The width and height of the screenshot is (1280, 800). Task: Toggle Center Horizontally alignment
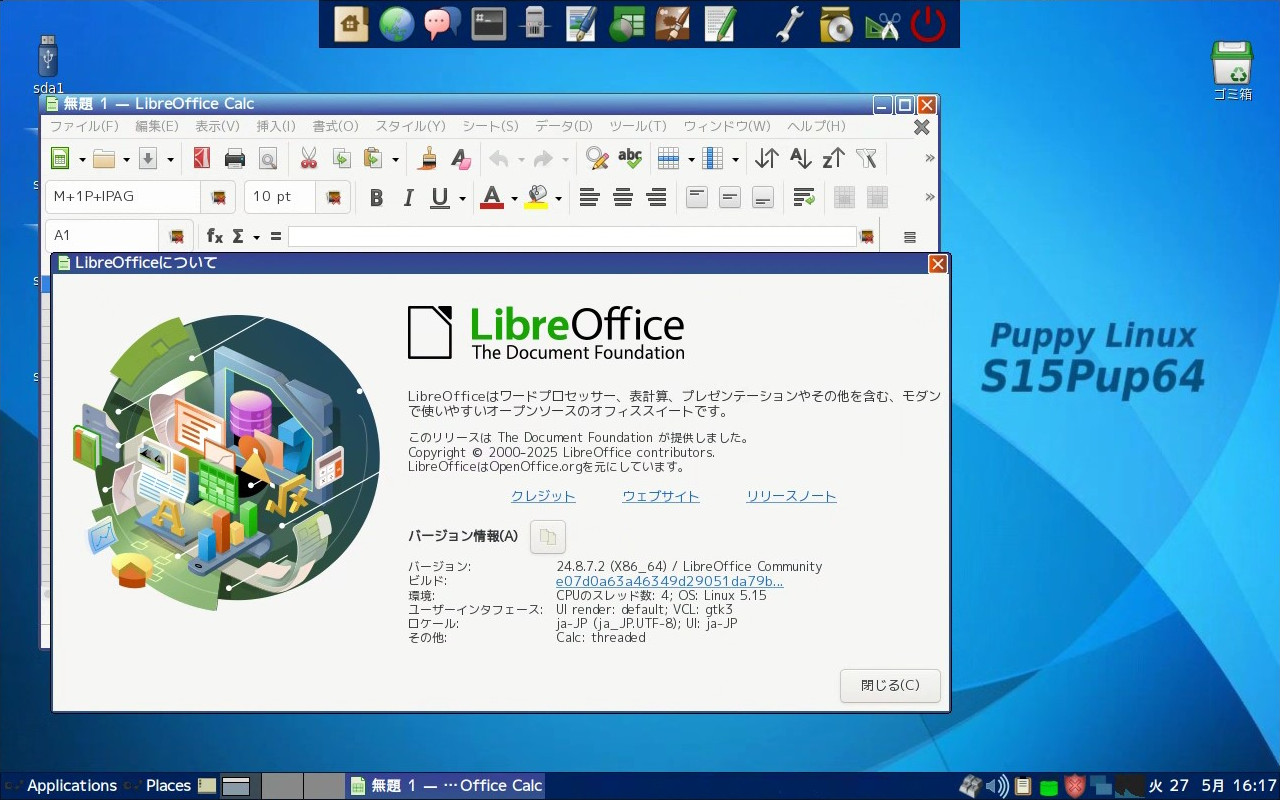pos(623,198)
